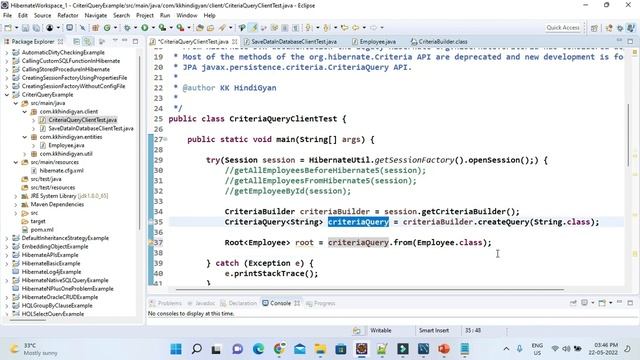Collapse the com.kkhindigyan.client package
The height and width of the screenshot is (360, 640).
point(24,111)
